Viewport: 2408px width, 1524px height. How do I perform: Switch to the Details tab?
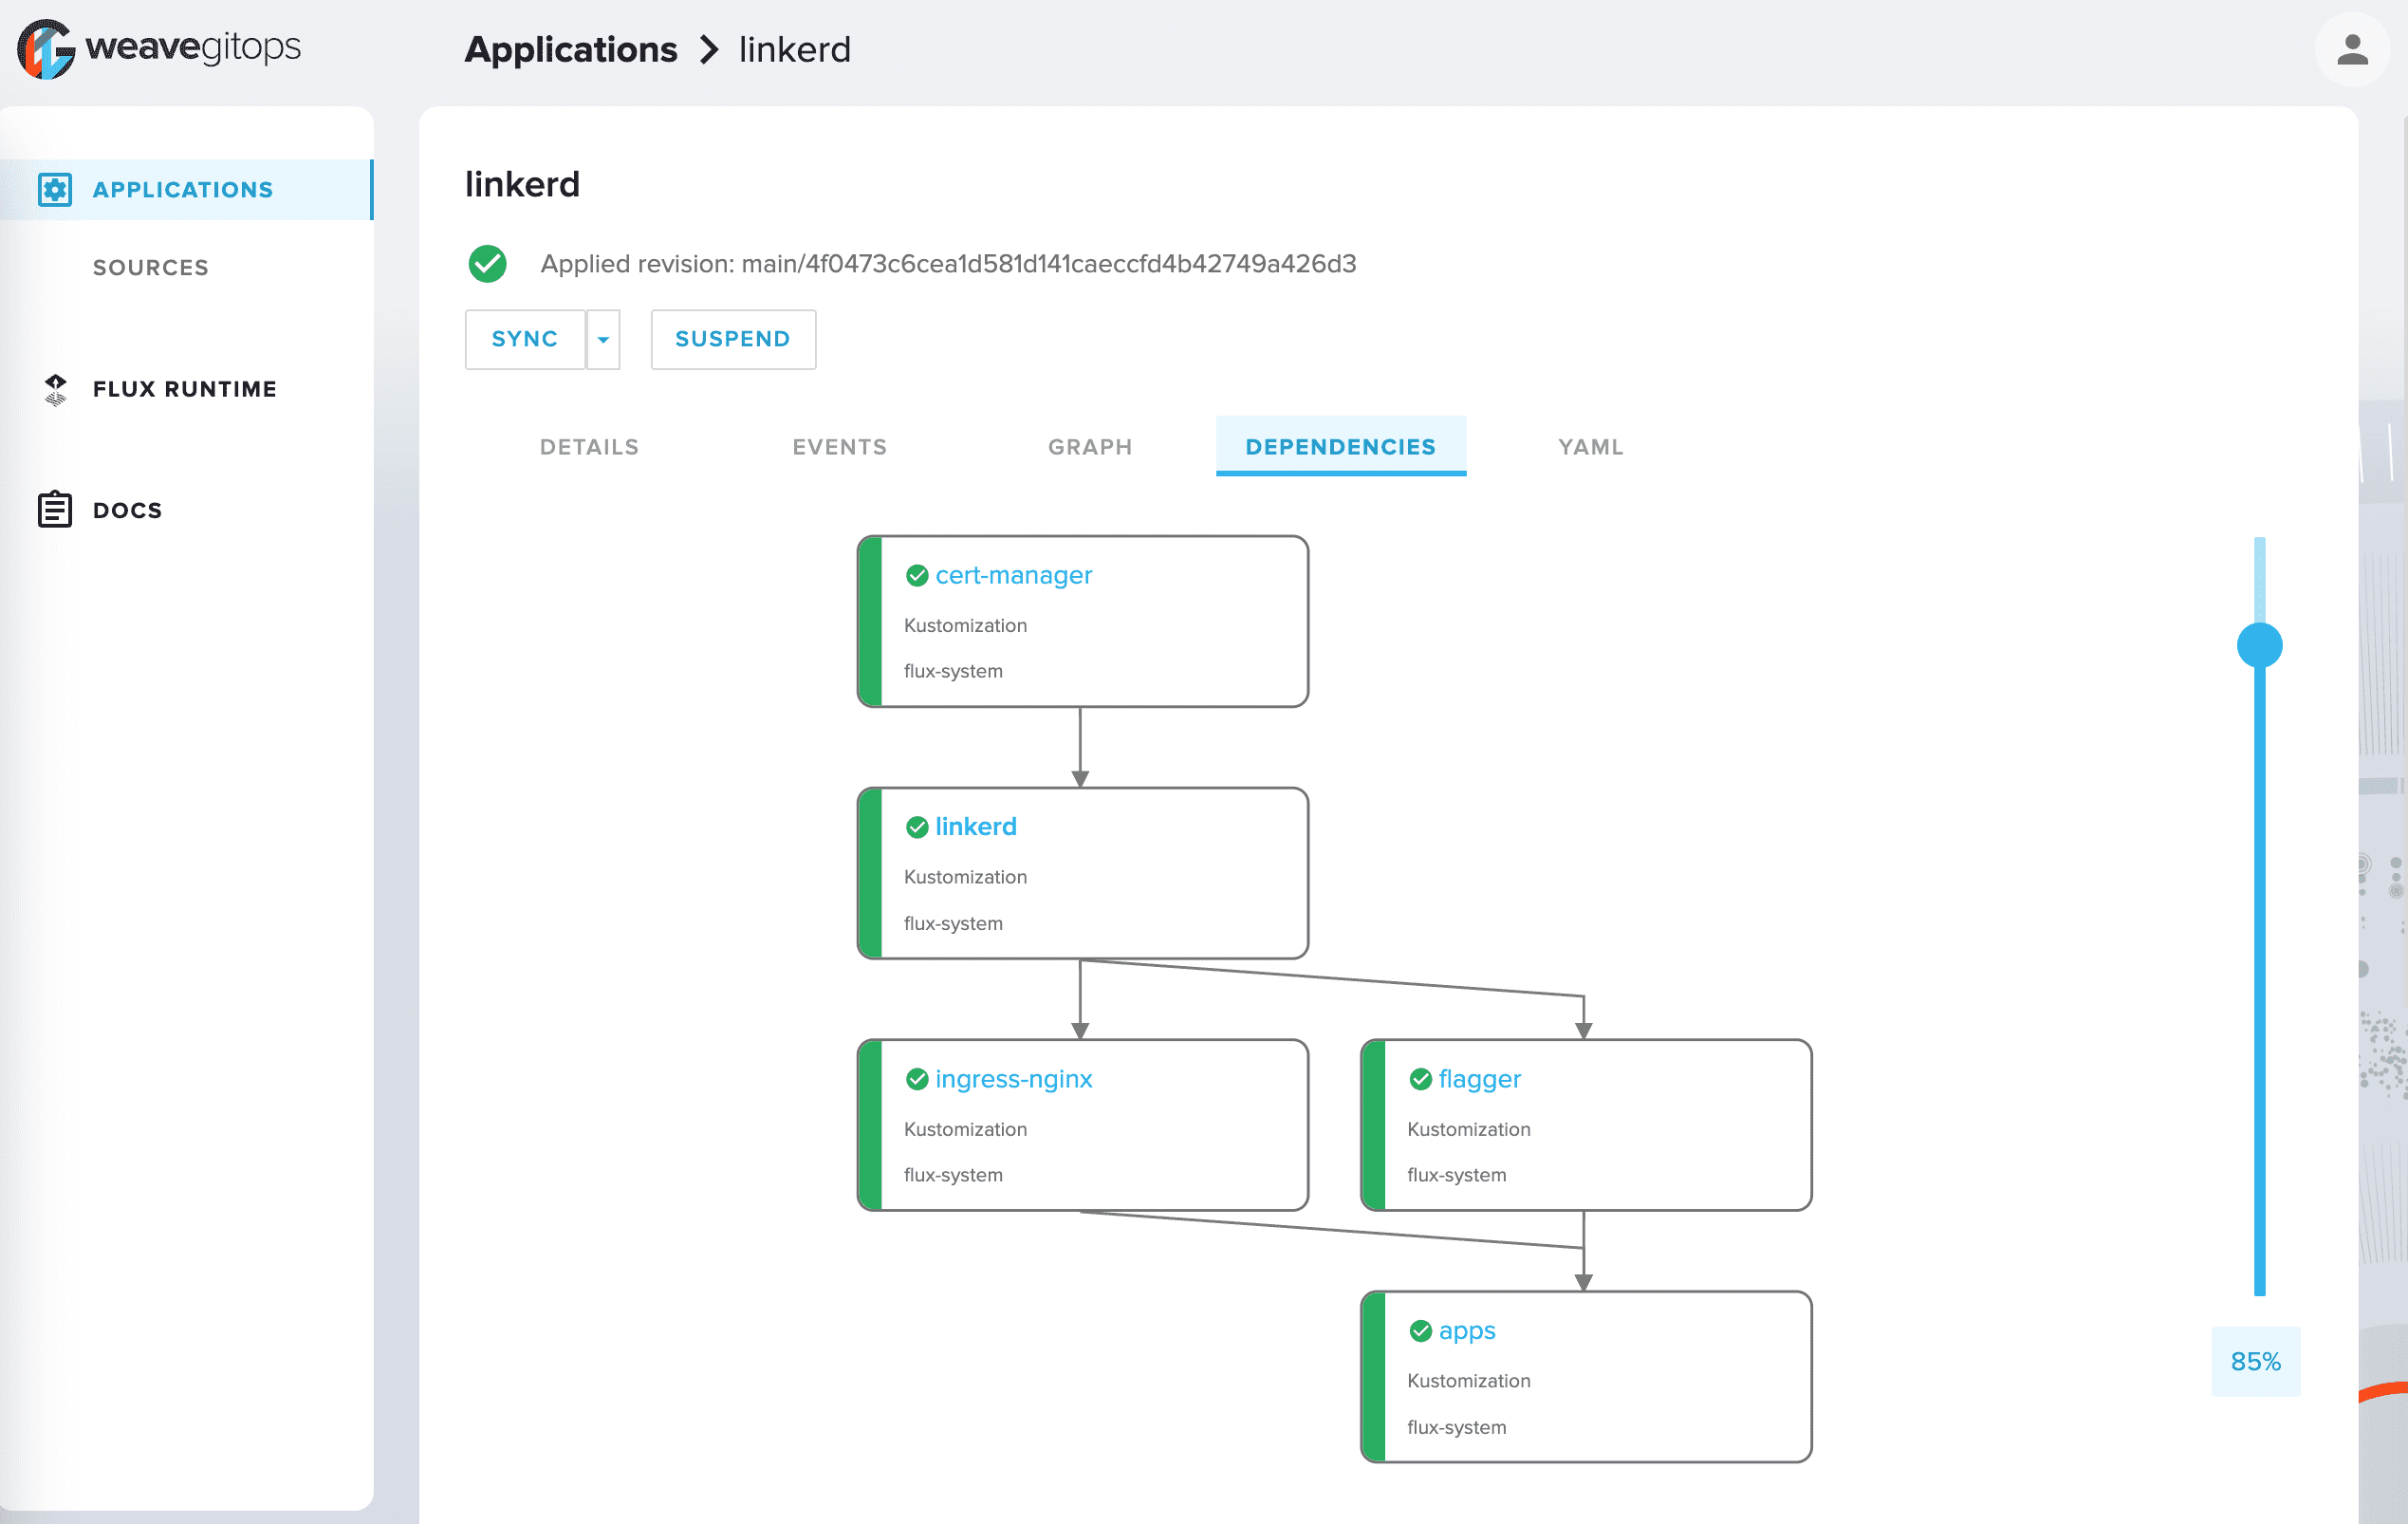[589, 447]
